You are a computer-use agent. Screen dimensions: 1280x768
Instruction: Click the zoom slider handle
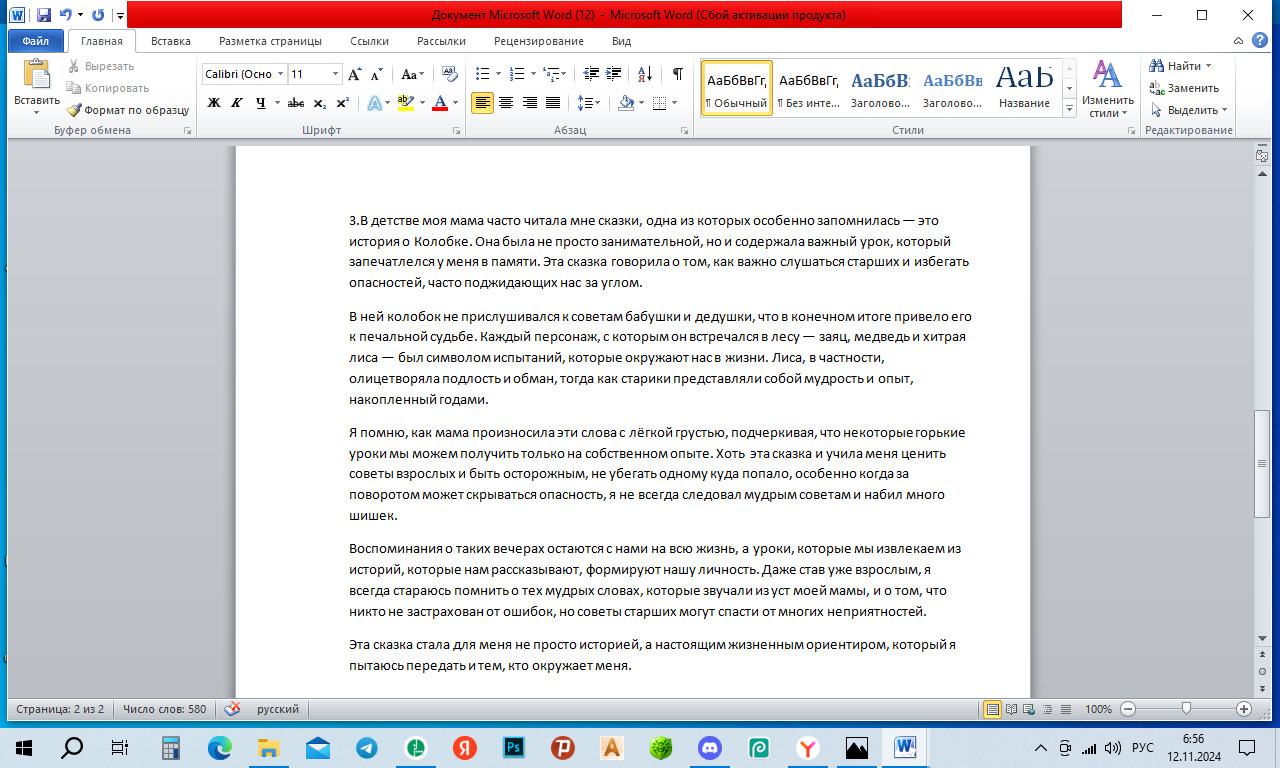click(1186, 709)
